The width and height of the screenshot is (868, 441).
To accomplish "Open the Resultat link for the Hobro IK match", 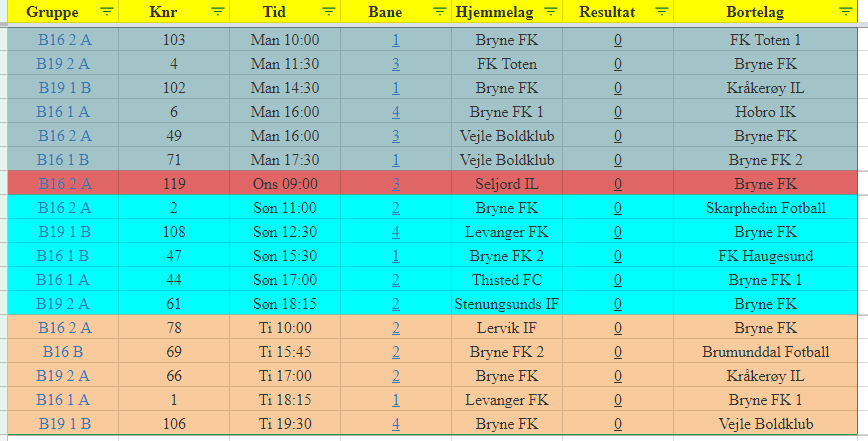I will (618, 112).
